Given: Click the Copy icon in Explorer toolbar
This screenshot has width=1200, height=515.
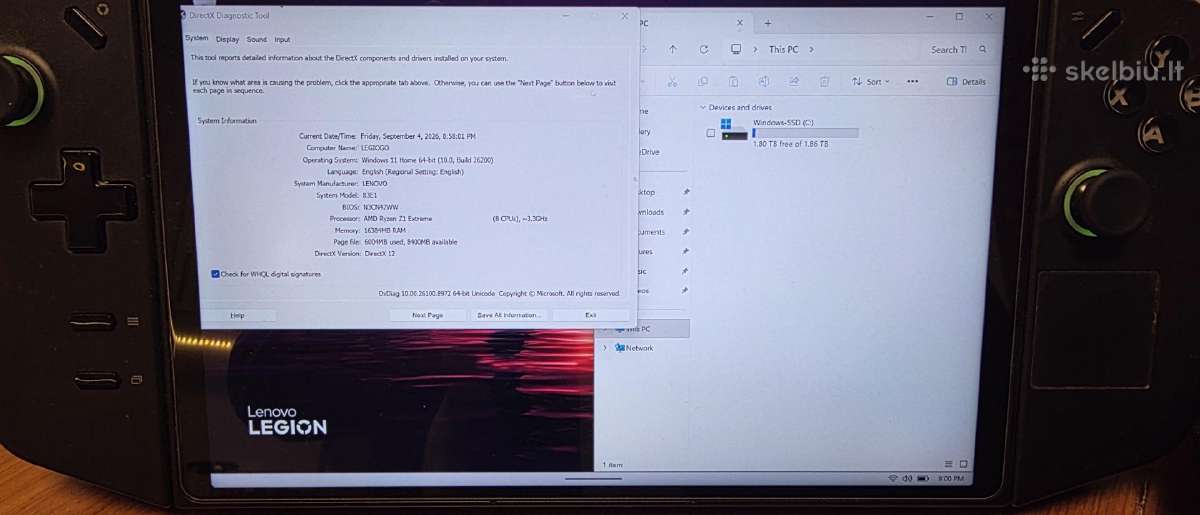Looking at the screenshot, I should click(x=703, y=81).
